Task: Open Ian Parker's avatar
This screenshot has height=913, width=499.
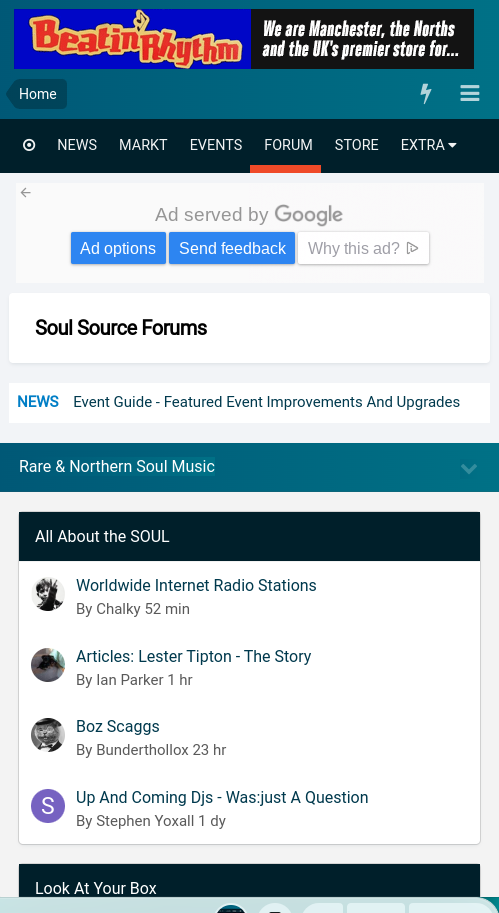Action: point(48,665)
